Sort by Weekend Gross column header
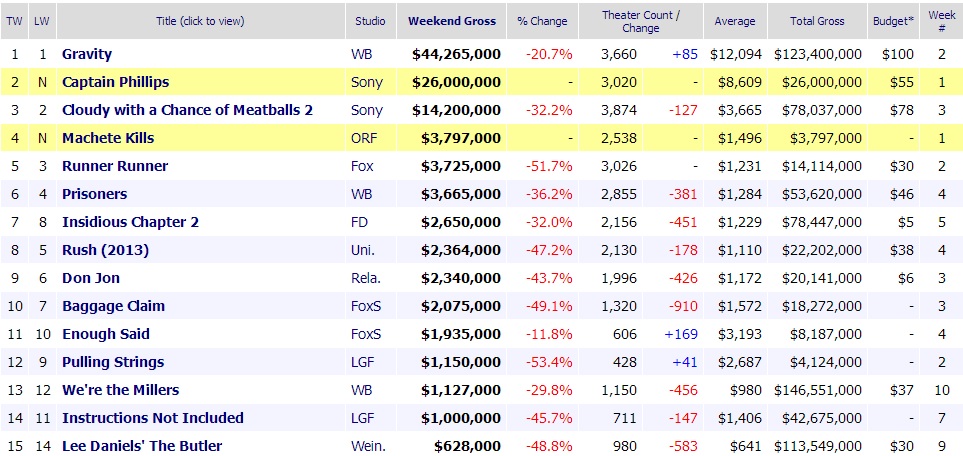The width and height of the screenshot is (963, 456). coord(451,21)
